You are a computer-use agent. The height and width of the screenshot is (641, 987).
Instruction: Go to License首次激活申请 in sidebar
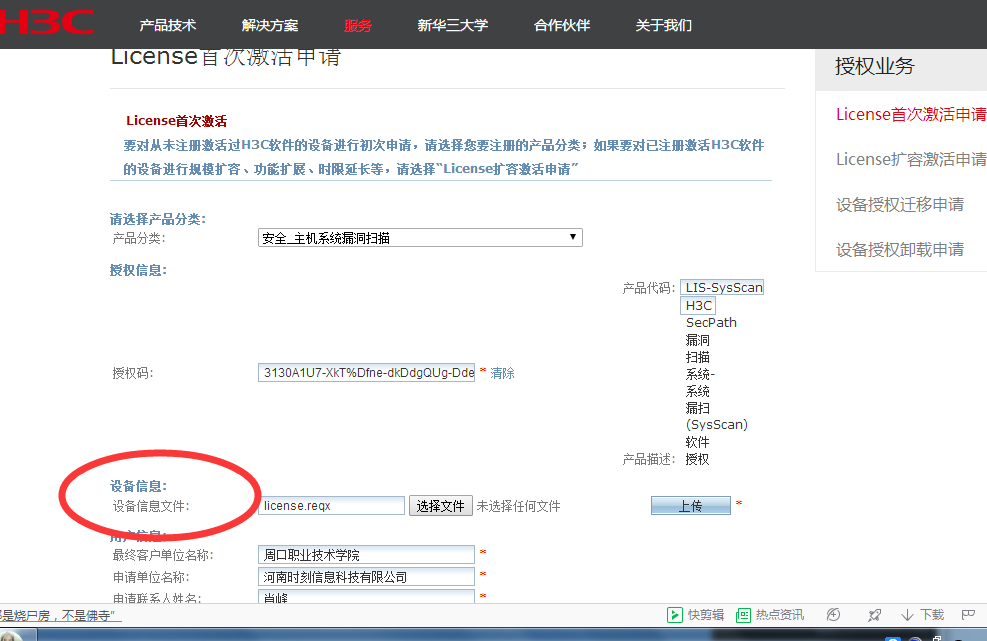coord(911,114)
